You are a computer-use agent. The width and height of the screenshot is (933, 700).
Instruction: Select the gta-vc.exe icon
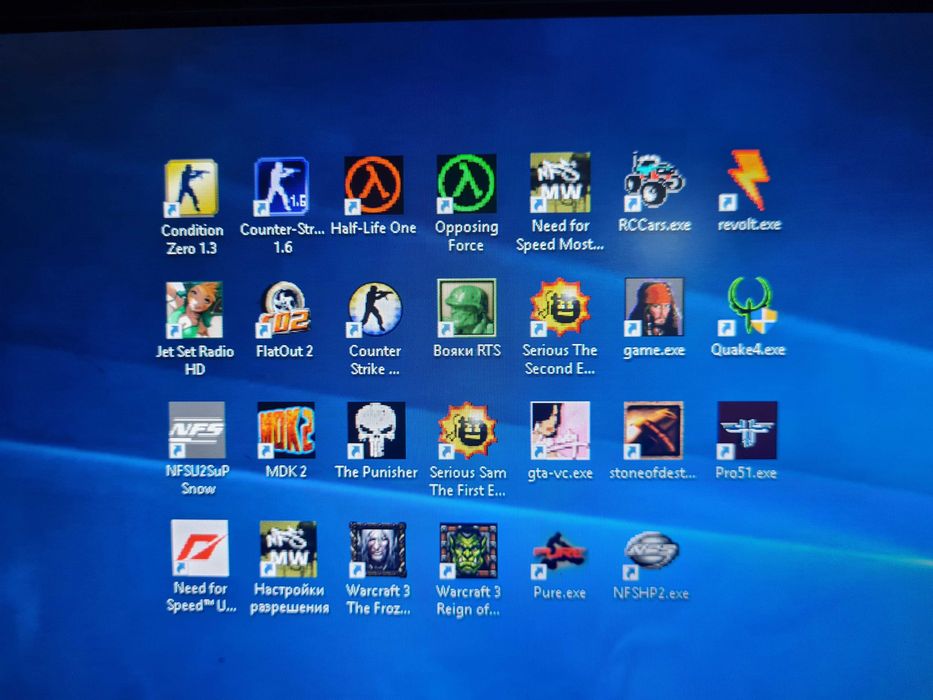click(560, 430)
